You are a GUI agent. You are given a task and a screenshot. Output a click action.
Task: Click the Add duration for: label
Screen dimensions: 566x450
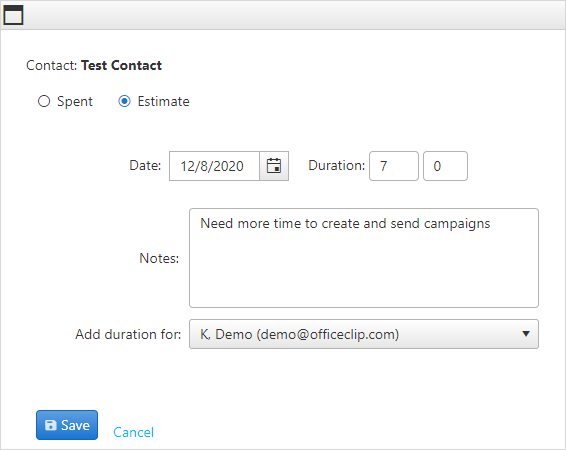pyautogui.click(x=128, y=335)
